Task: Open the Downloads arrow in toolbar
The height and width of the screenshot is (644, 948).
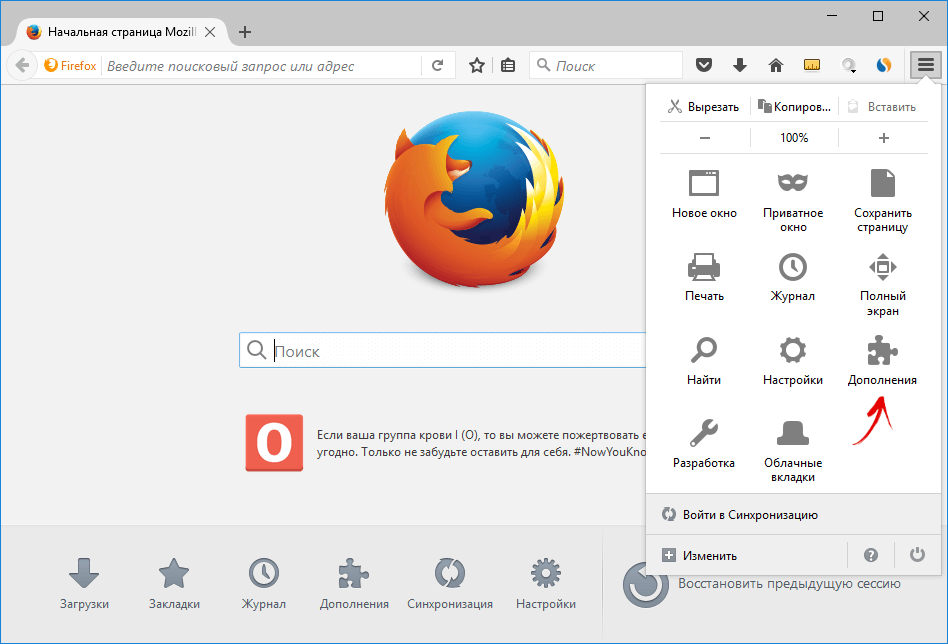Action: 739,65
